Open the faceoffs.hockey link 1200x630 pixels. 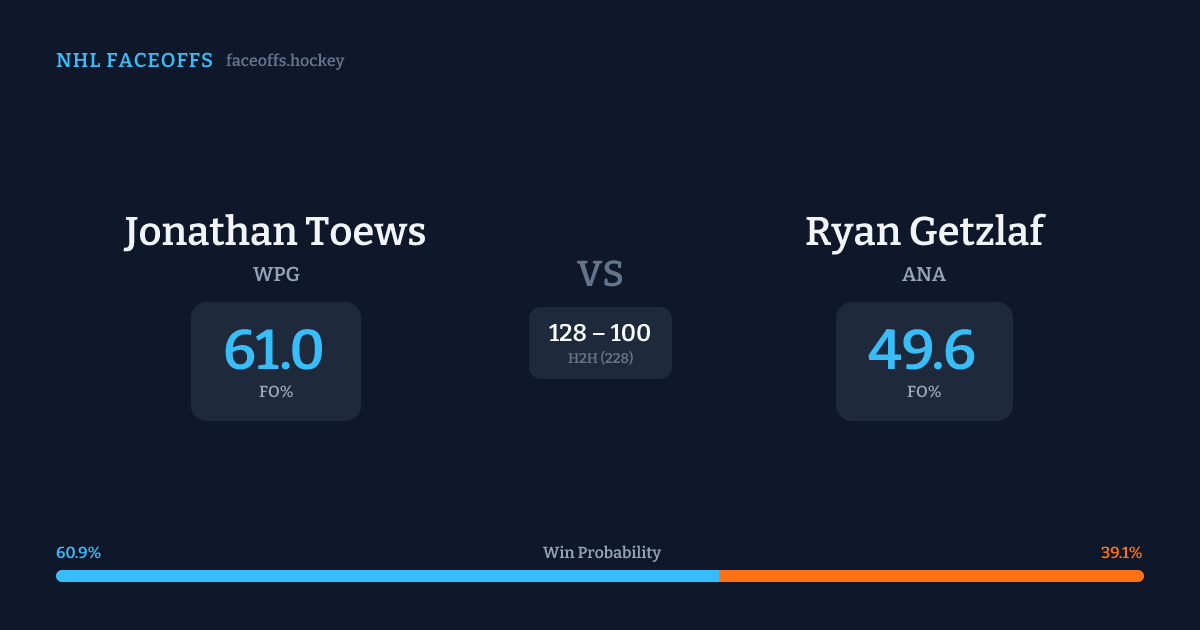285,61
